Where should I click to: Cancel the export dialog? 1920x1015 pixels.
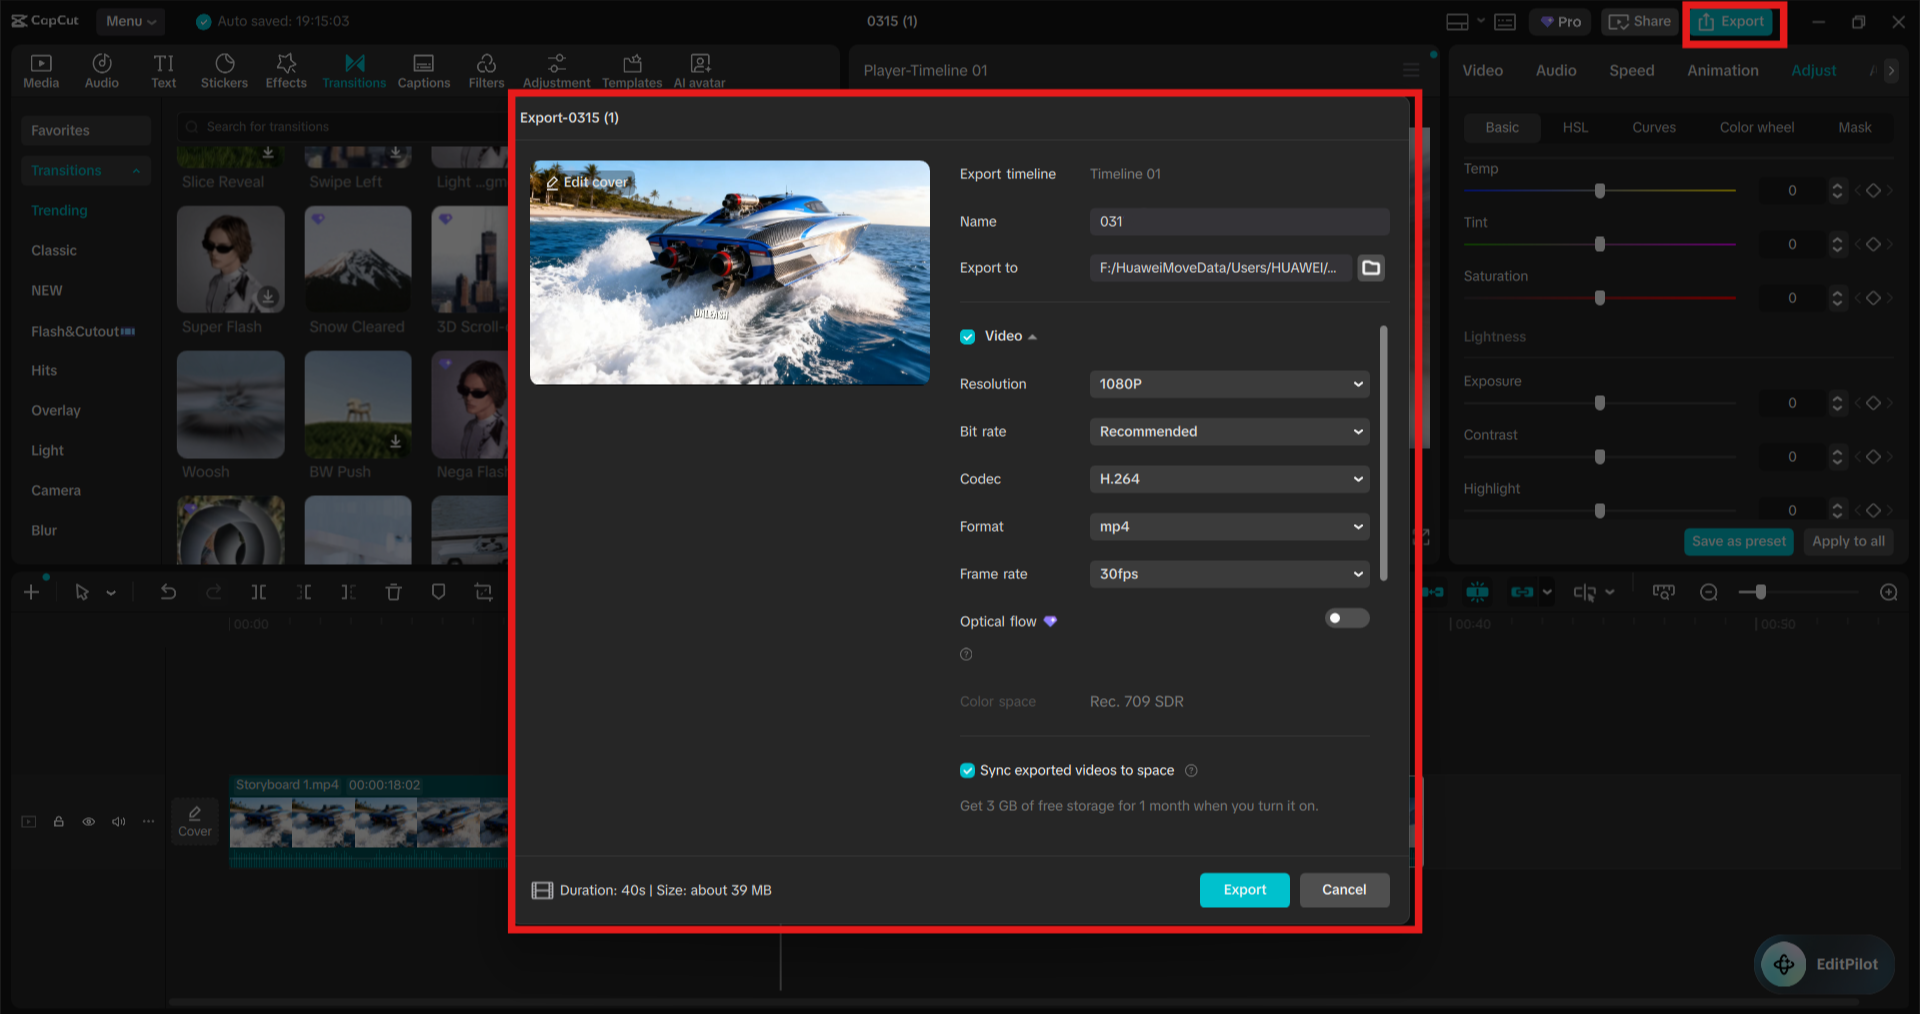1344,890
